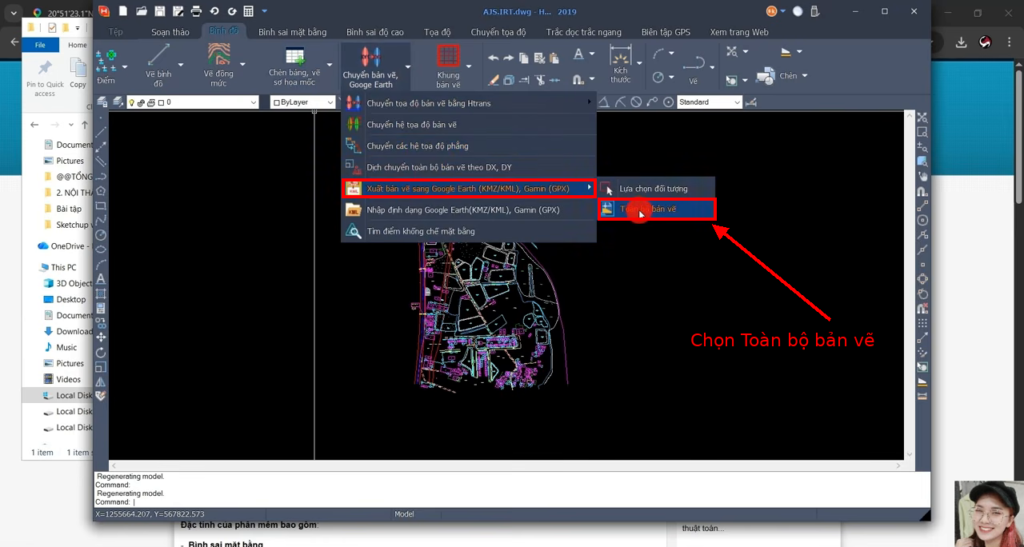Click the drawing area vertical scrollbar
The width and height of the screenshot is (1024, 547).
[x=909, y=286]
